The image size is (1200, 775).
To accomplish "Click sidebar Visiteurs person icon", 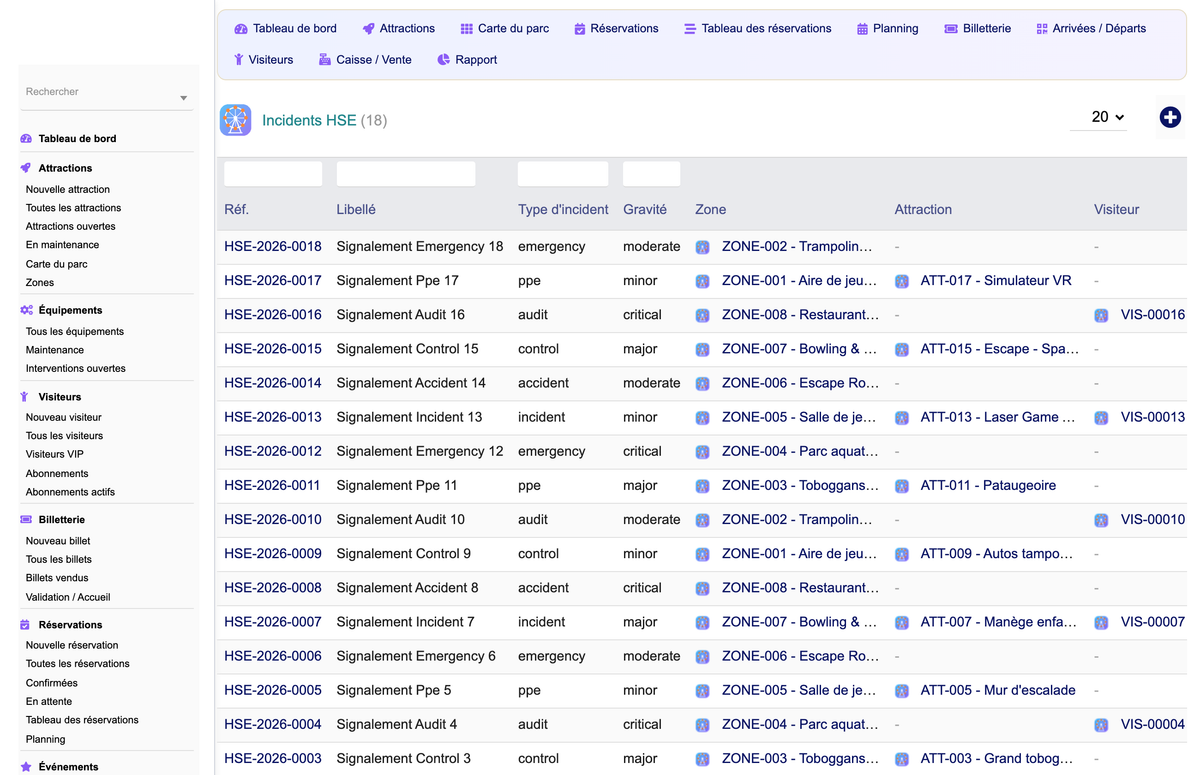I will tap(26, 397).
